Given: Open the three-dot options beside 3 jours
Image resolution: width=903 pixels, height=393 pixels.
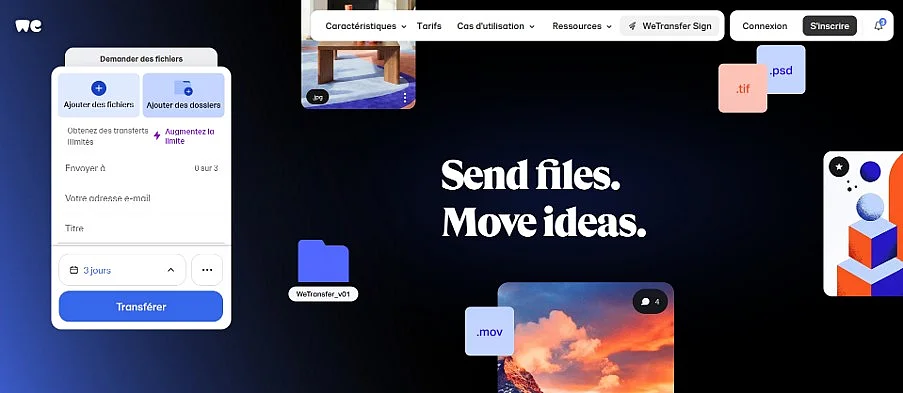Looking at the screenshot, I should pos(207,270).
